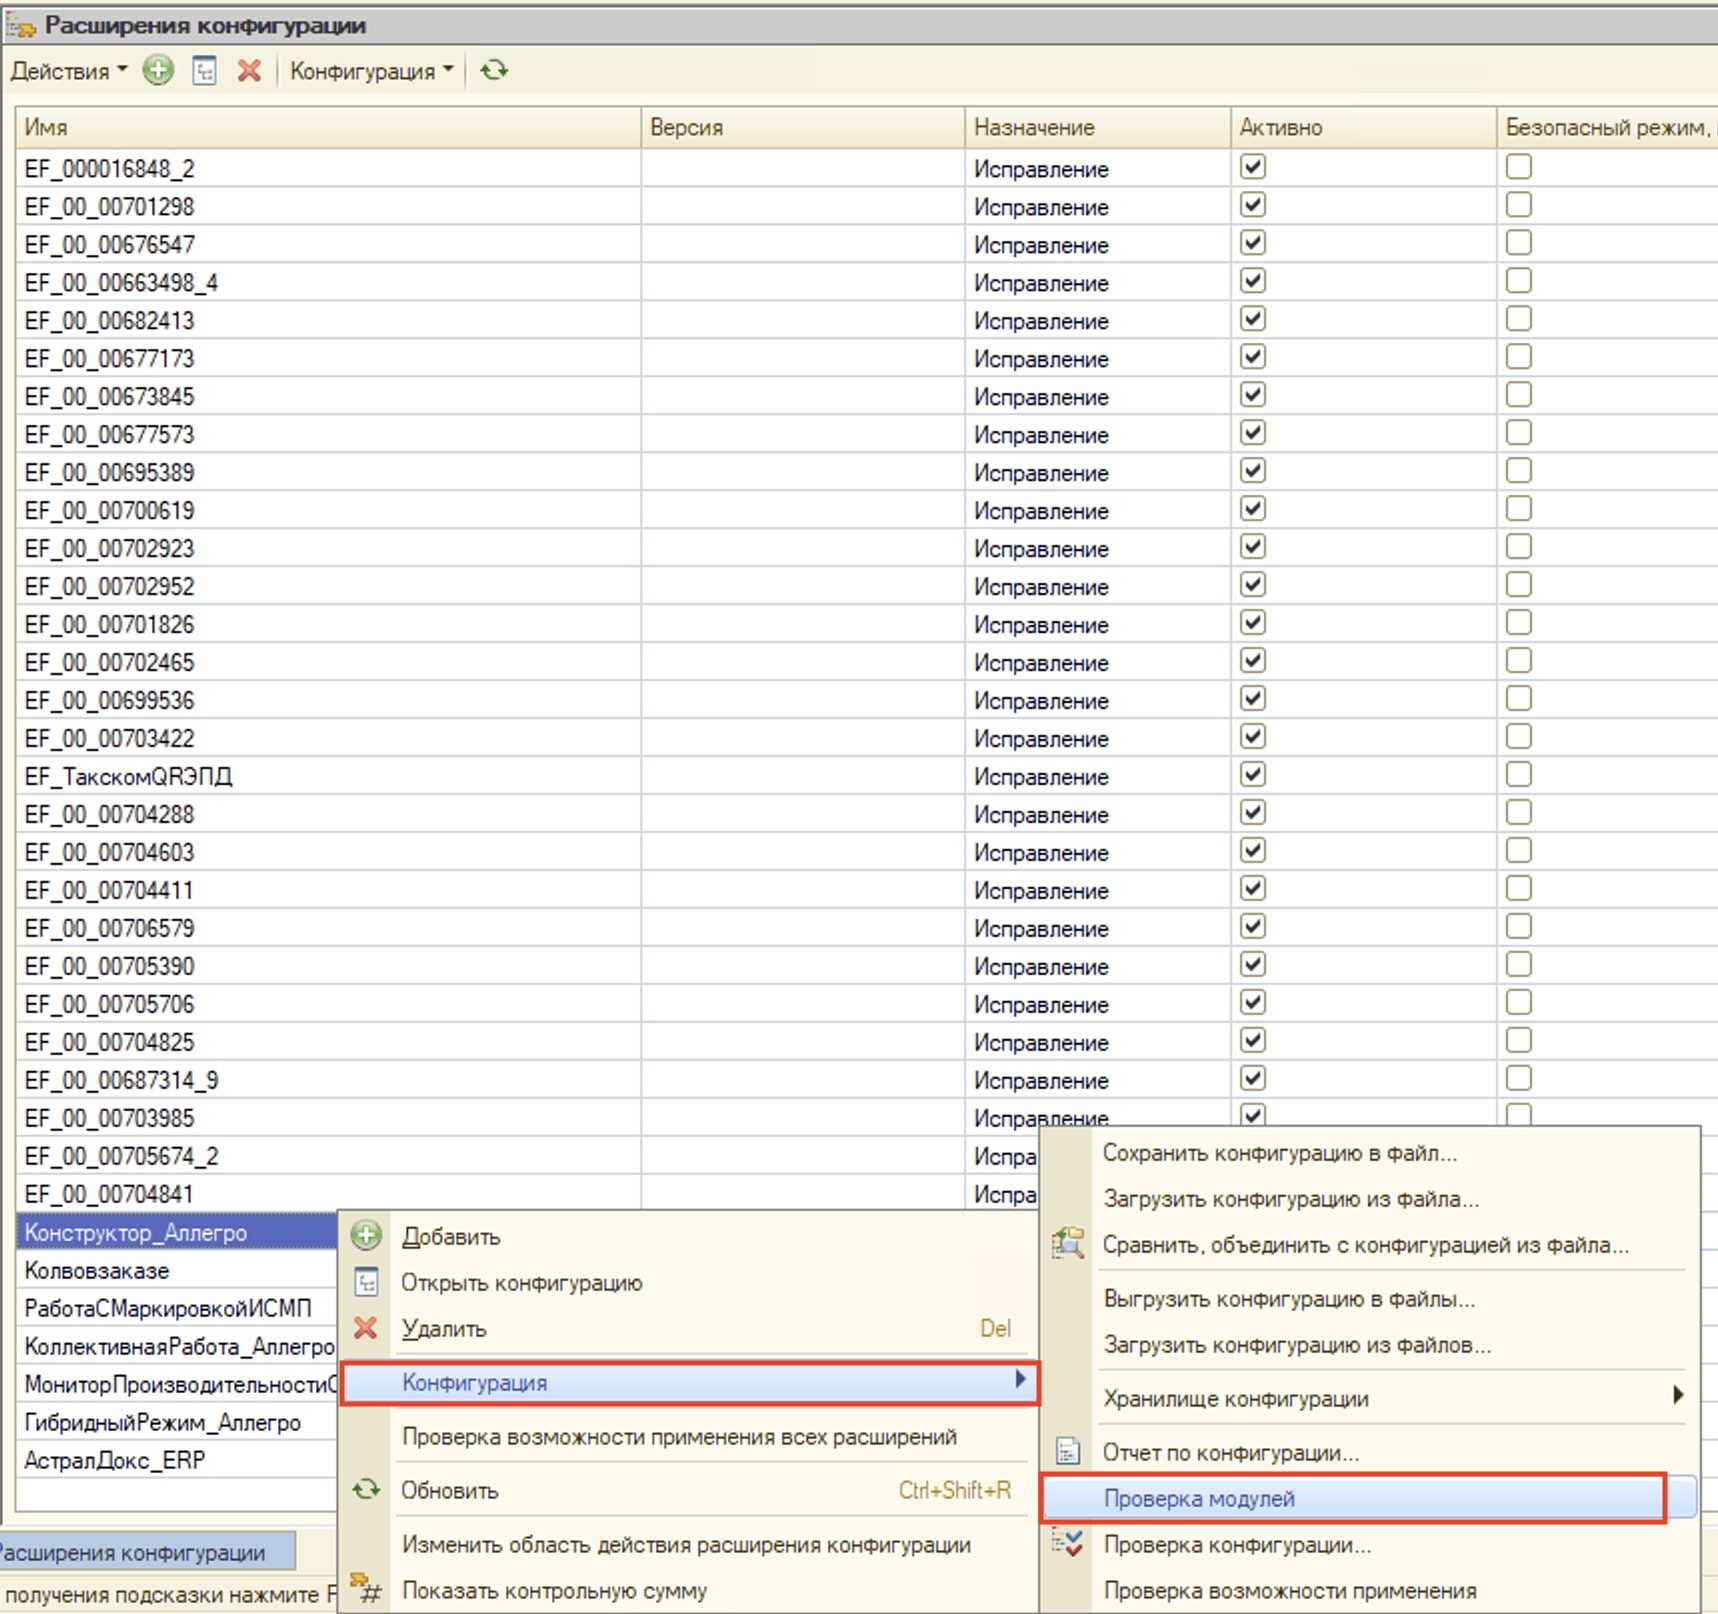This screenshot has width=1718, height=1614.
Task: Uncheck Активно for EF_000016848_2
Action: pos(1253,167)
